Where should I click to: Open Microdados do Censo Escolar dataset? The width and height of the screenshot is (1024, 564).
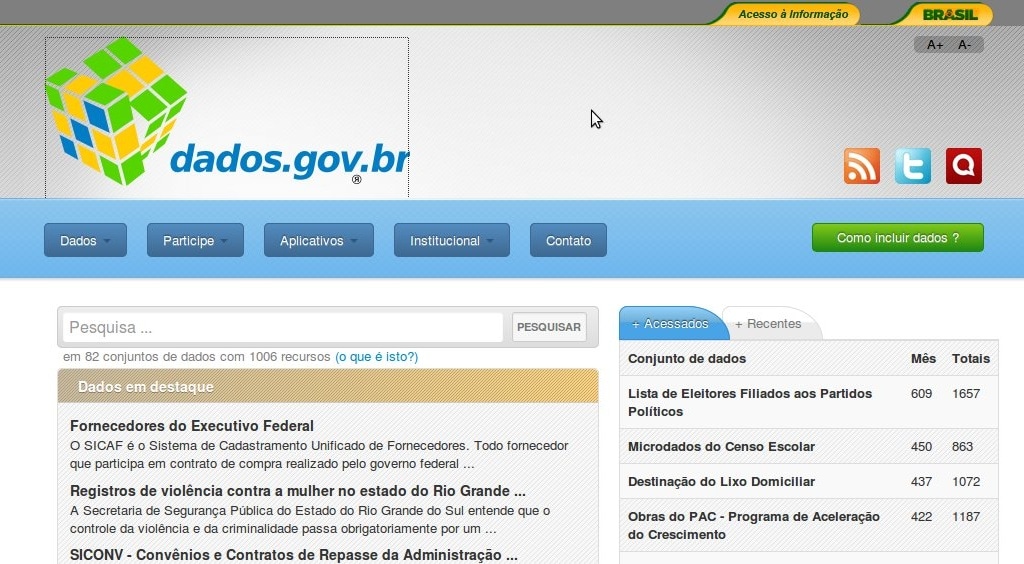point(721,447)
